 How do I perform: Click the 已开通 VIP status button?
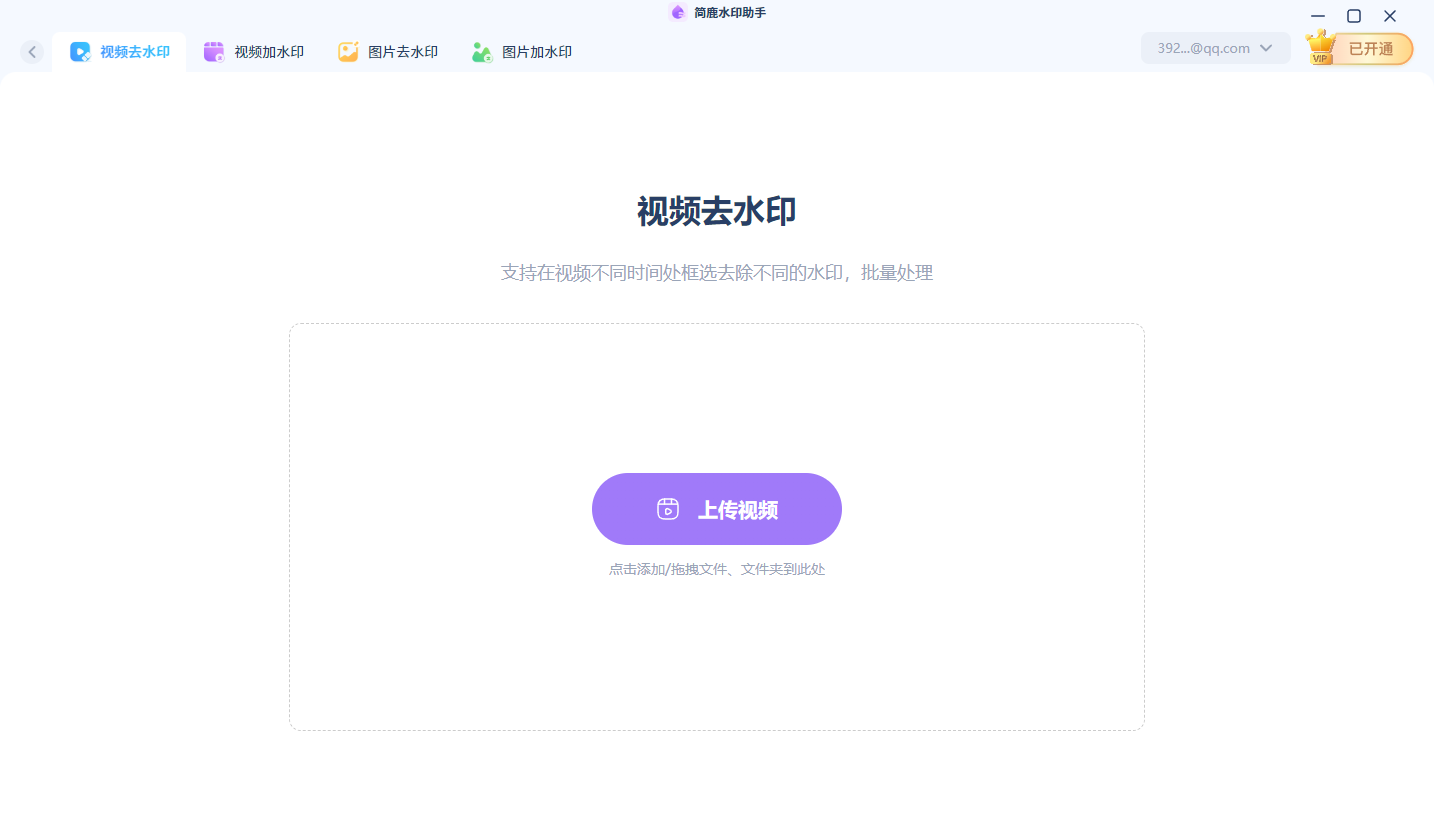click(1370, 49)
